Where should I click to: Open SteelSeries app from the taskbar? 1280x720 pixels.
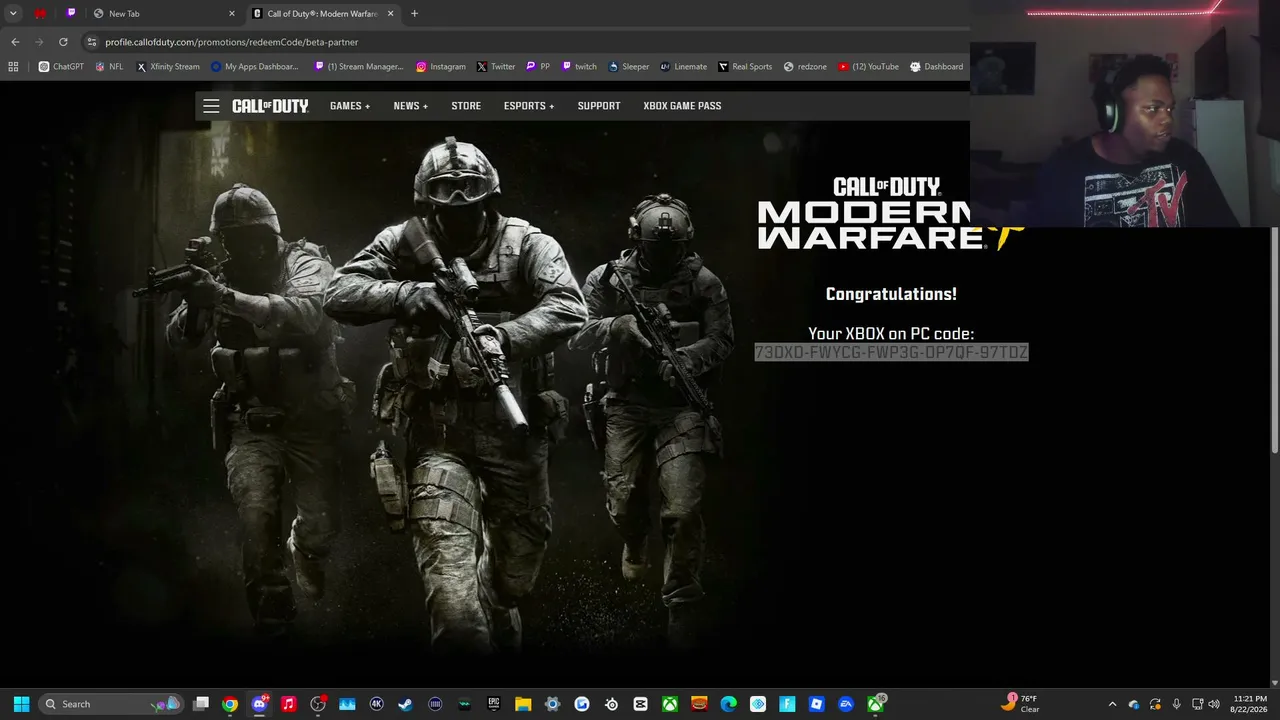coord(611,704)
